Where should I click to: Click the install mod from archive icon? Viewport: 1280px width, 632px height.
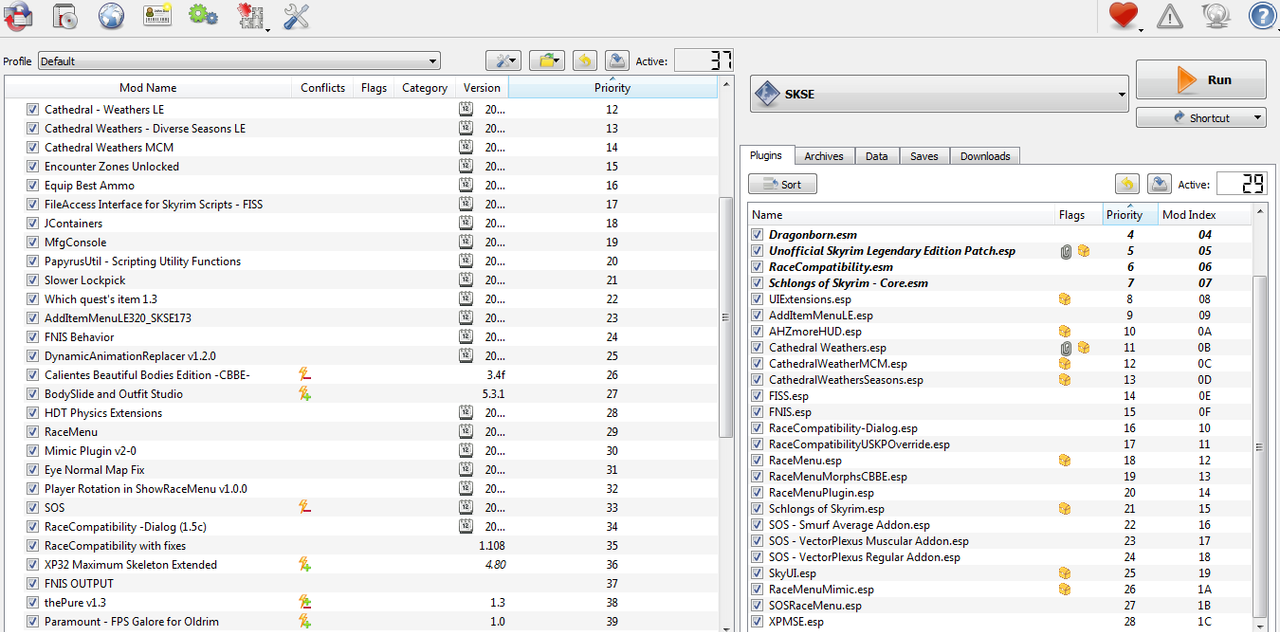64,15
